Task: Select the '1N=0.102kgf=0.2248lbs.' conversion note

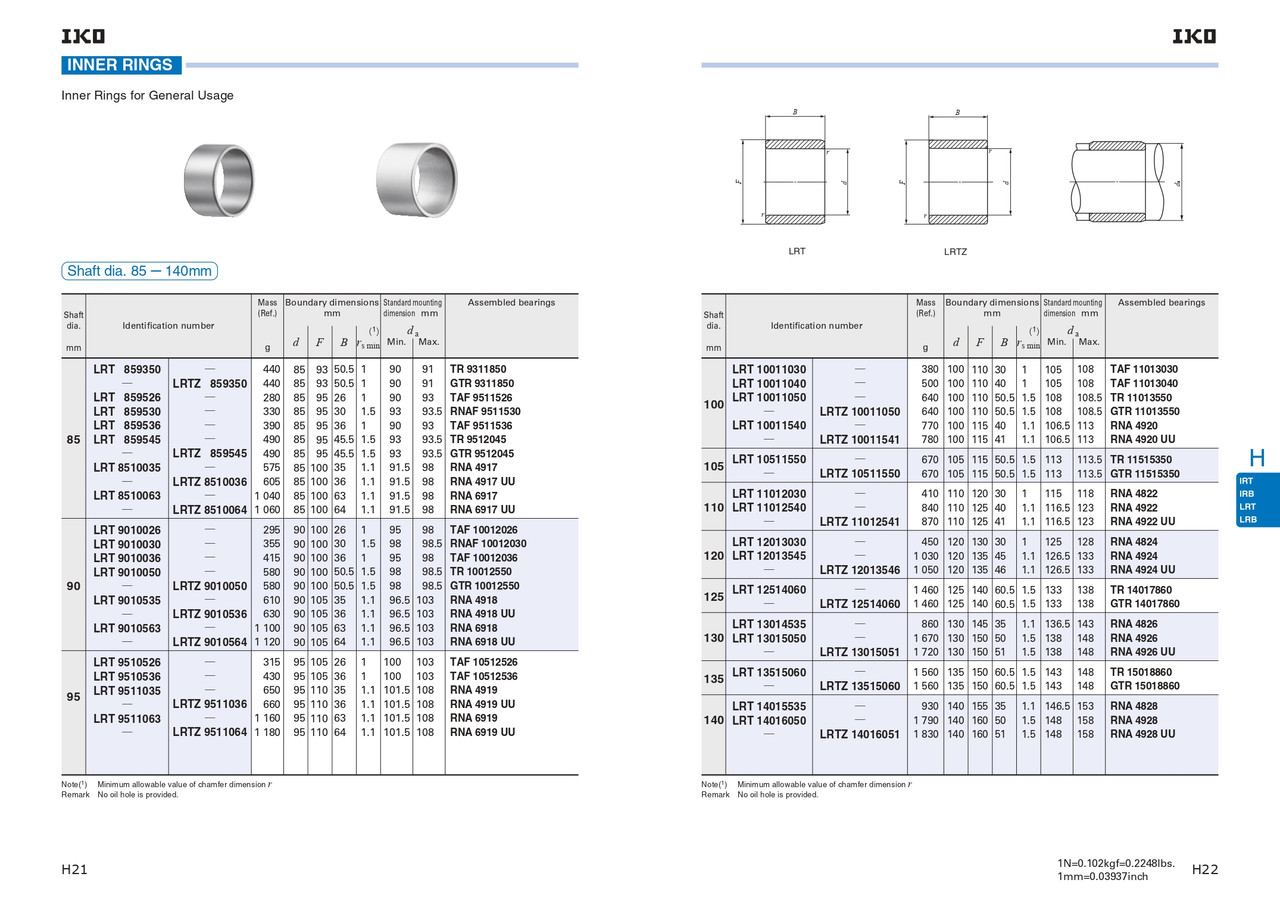Action: click(1116, 863)
